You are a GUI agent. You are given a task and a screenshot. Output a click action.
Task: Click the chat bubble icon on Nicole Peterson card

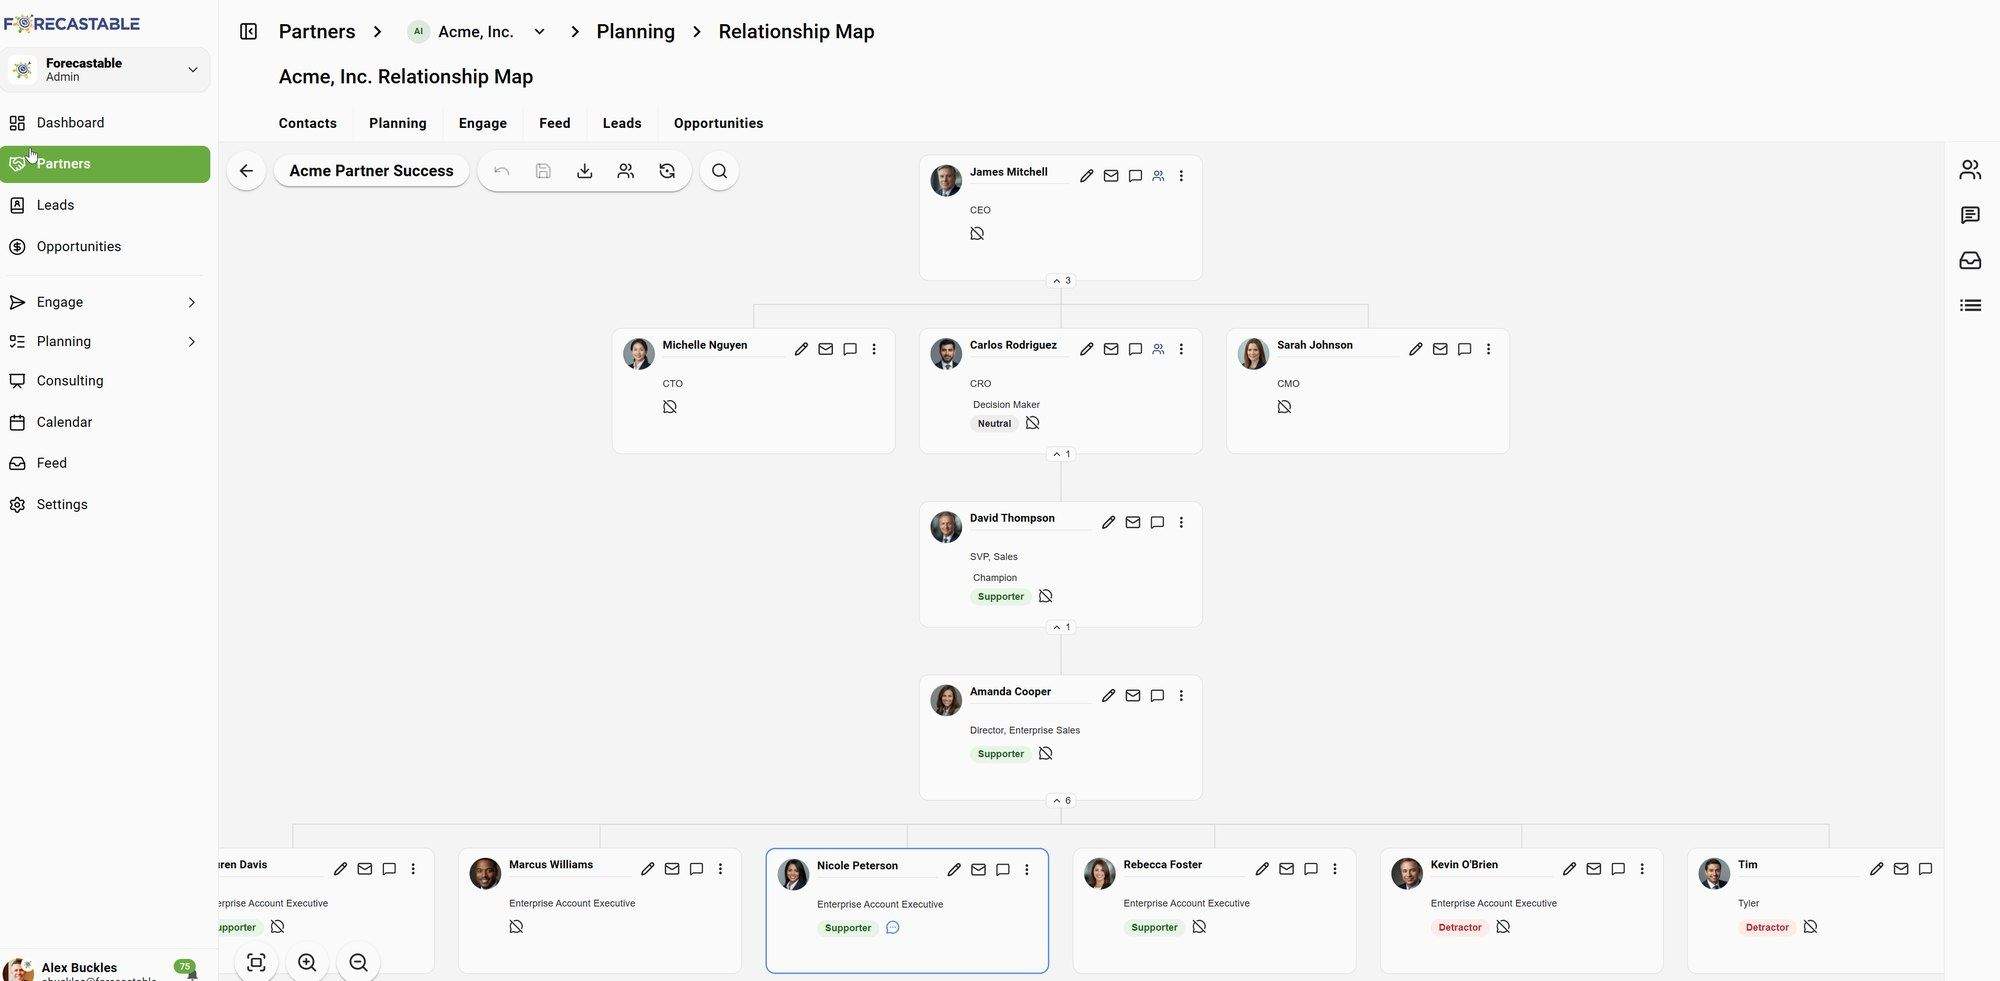[x=893, y=928]
